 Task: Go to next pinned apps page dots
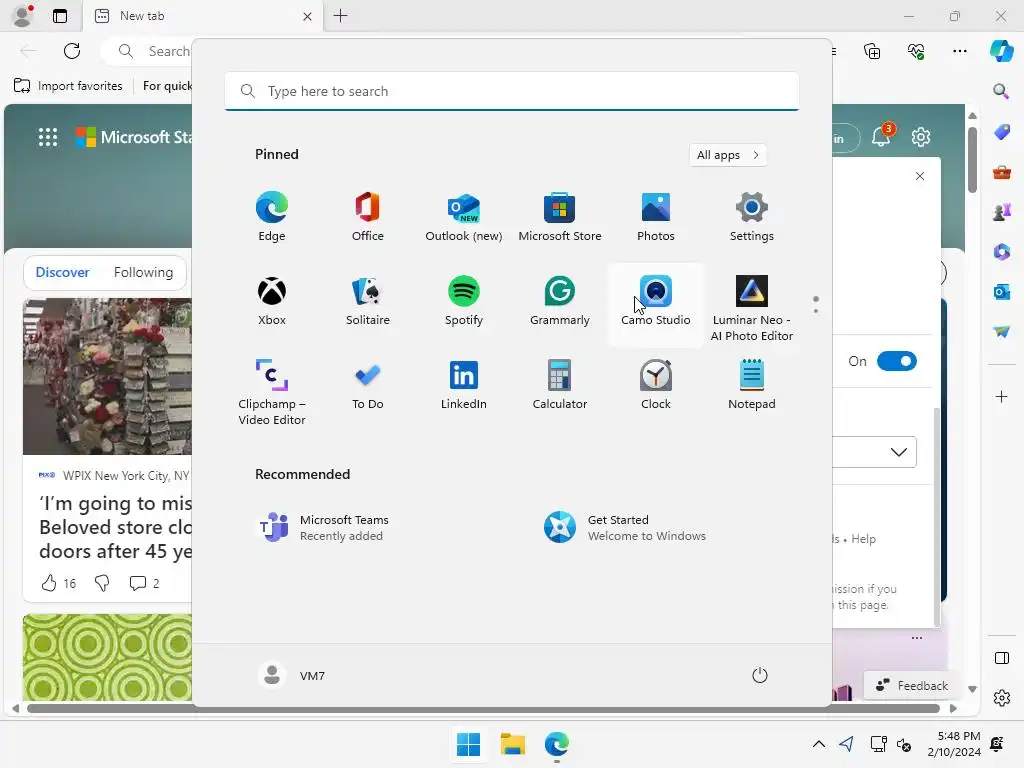pos(816,304)
